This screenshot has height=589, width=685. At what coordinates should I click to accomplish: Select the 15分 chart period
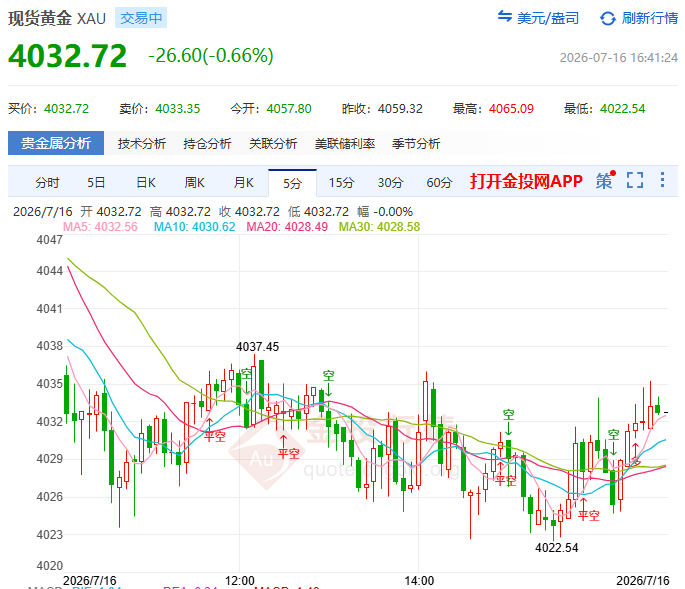tap(341, 182)
